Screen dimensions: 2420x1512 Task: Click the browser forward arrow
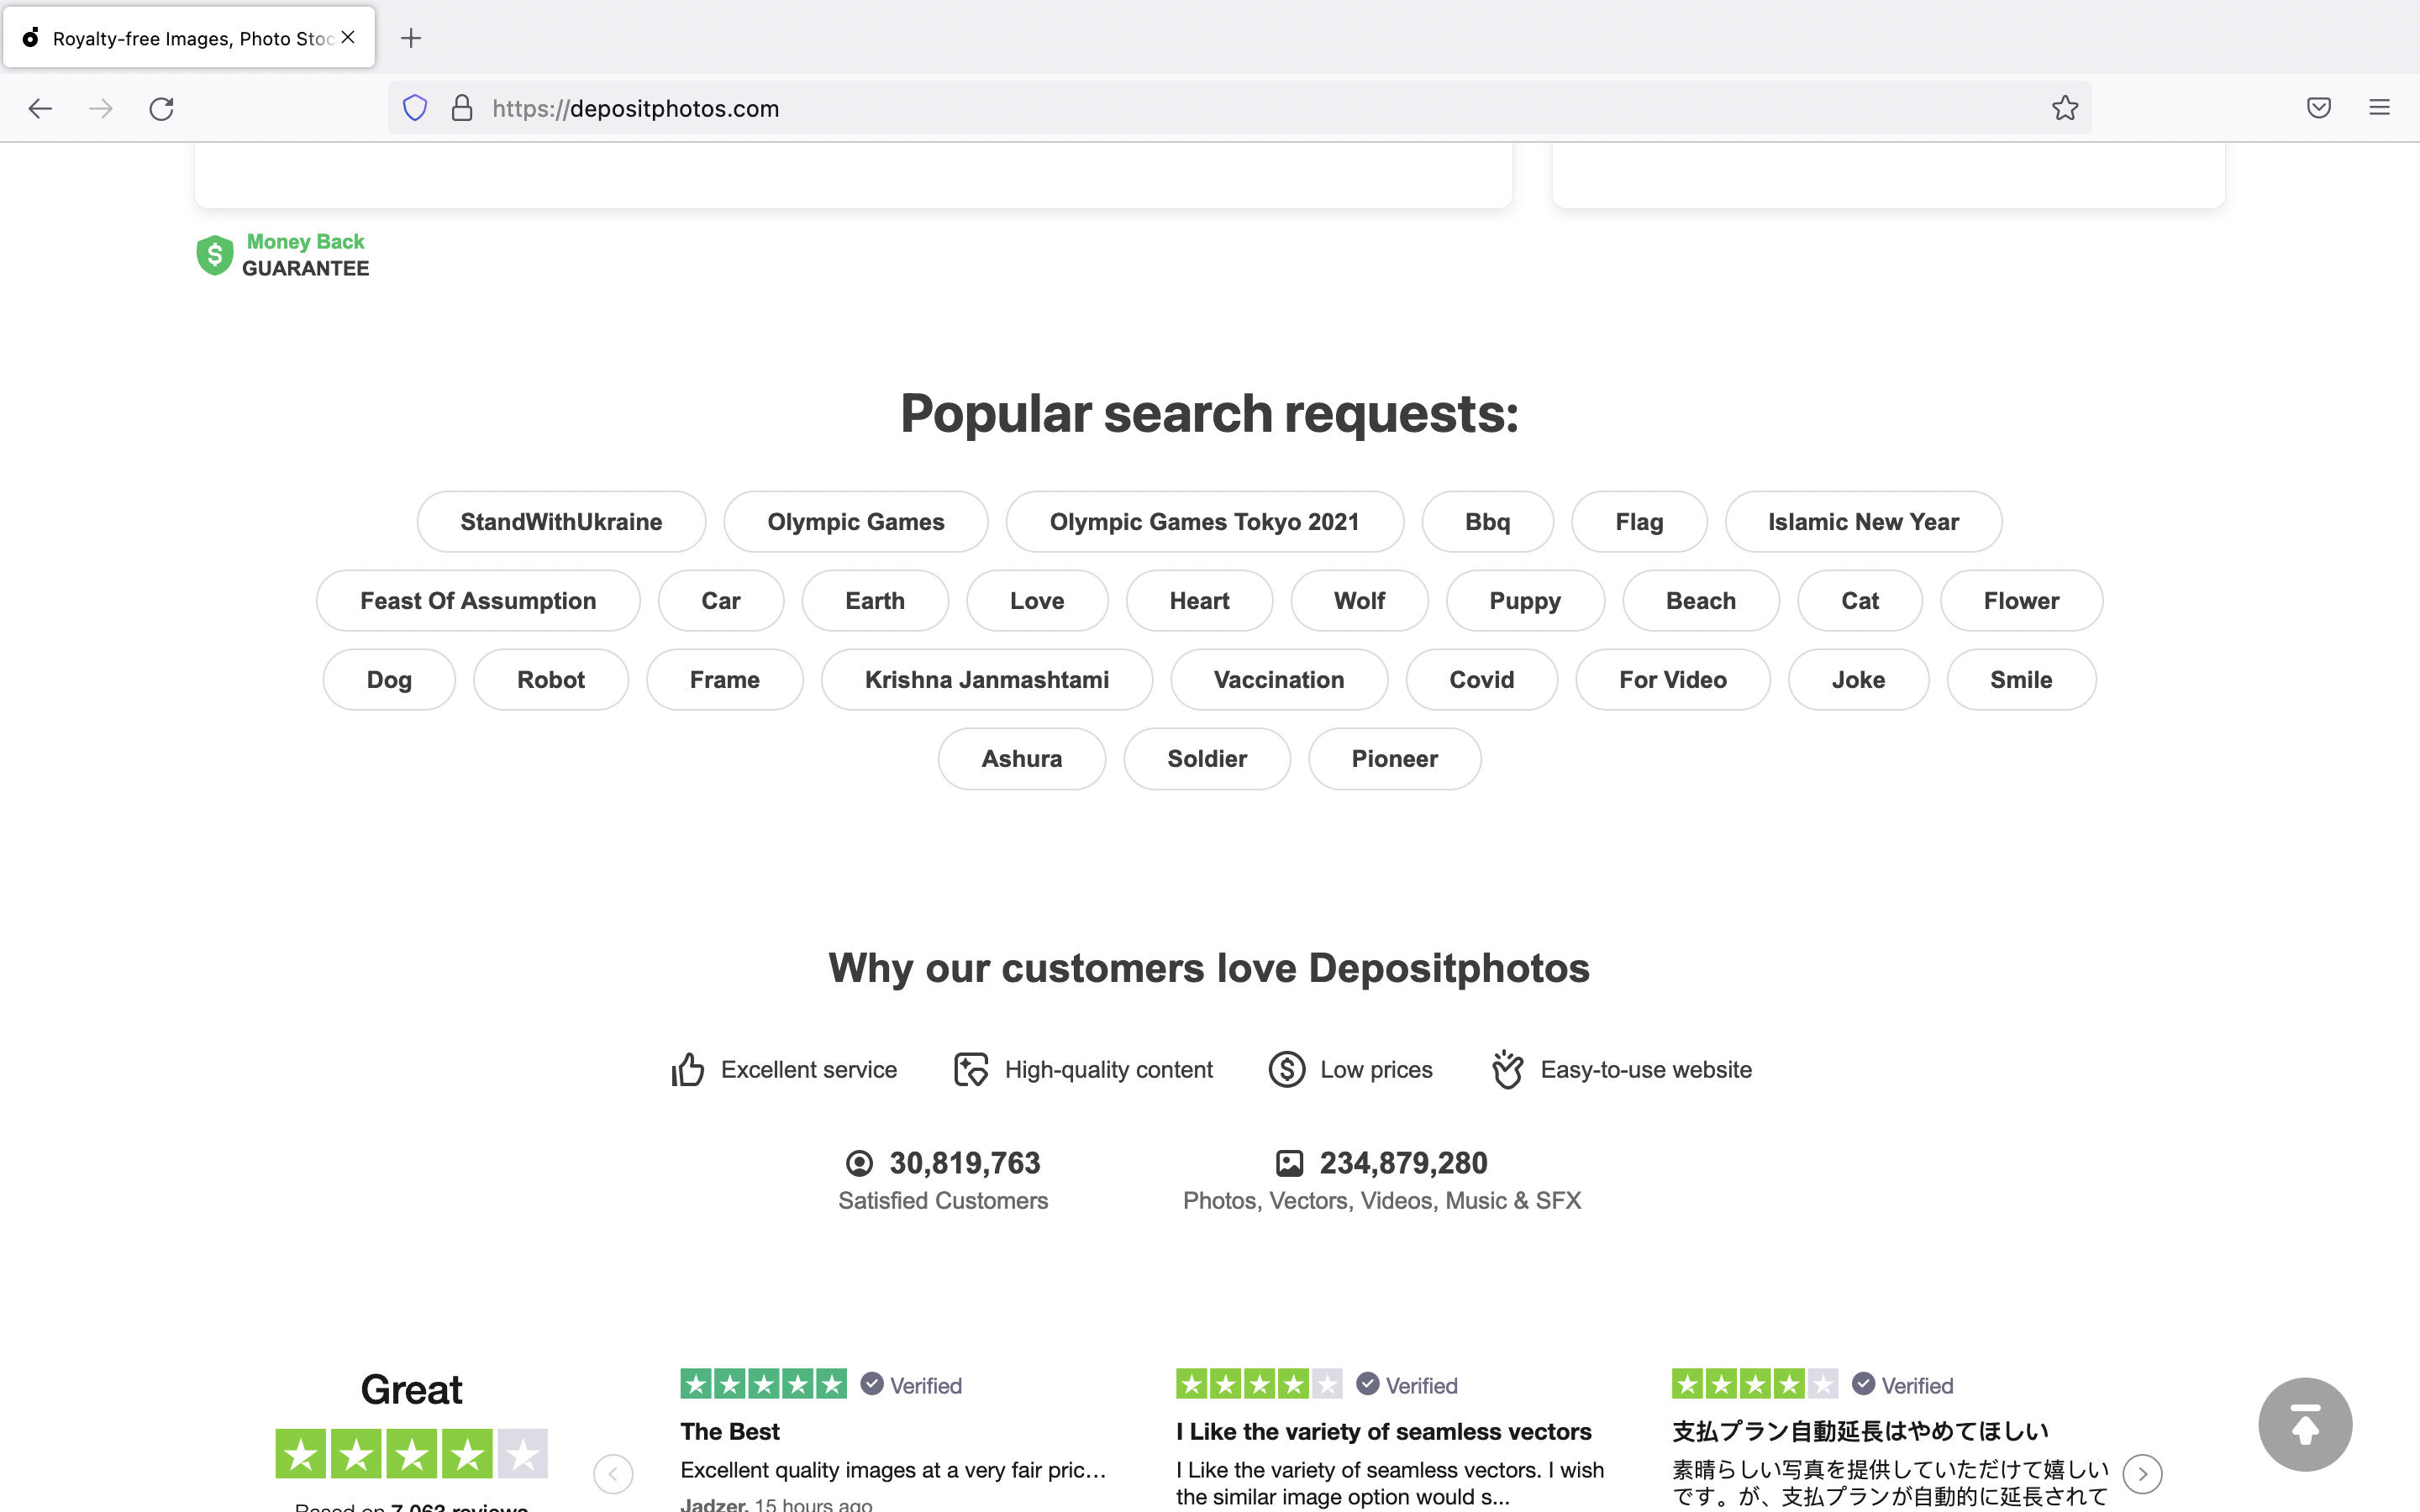pos(101,108)
